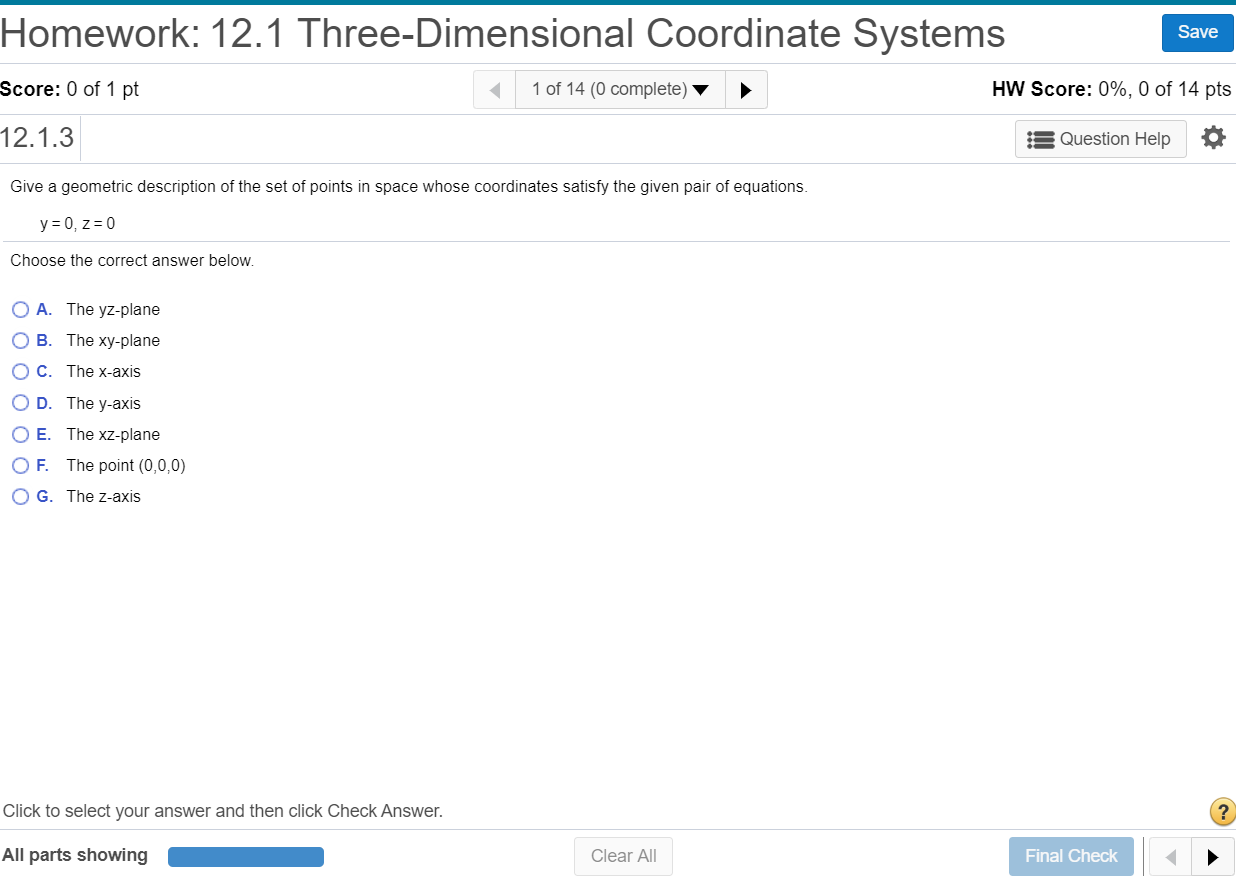
Task: Click the yellow question mark help icon
Action: pos(1222,811)
